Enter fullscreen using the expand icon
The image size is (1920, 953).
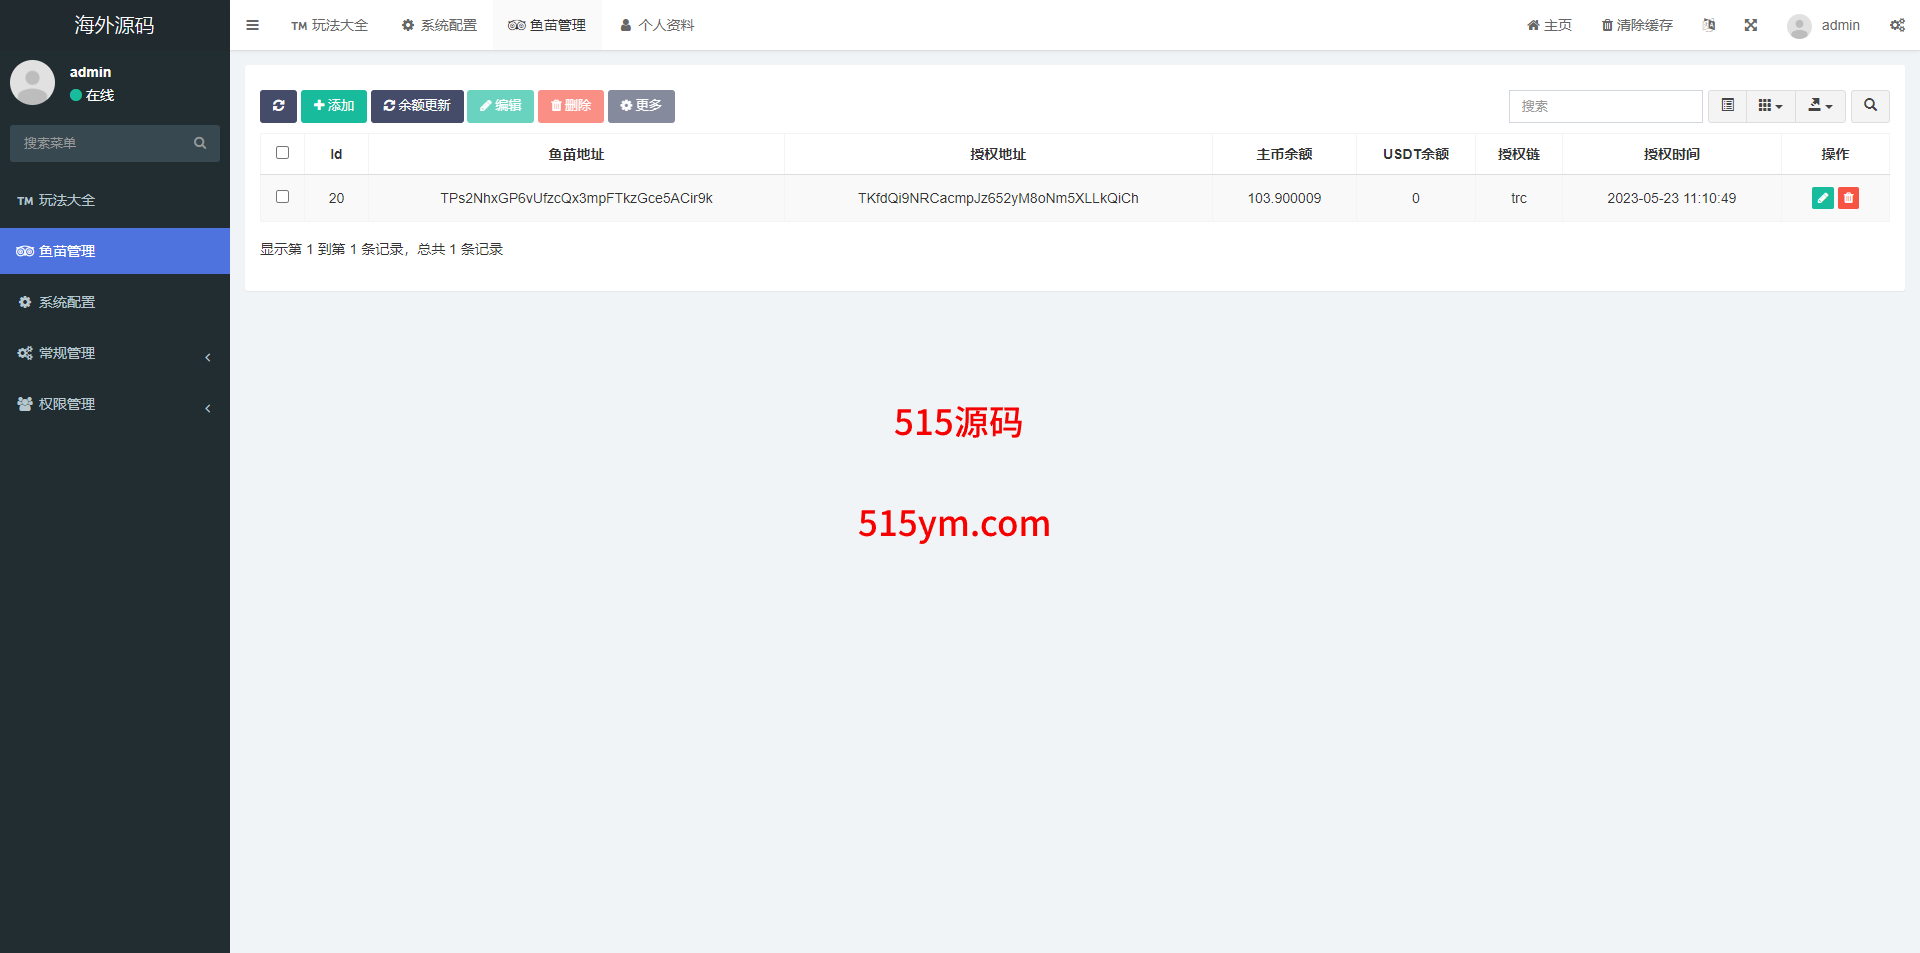(1750, 25)
